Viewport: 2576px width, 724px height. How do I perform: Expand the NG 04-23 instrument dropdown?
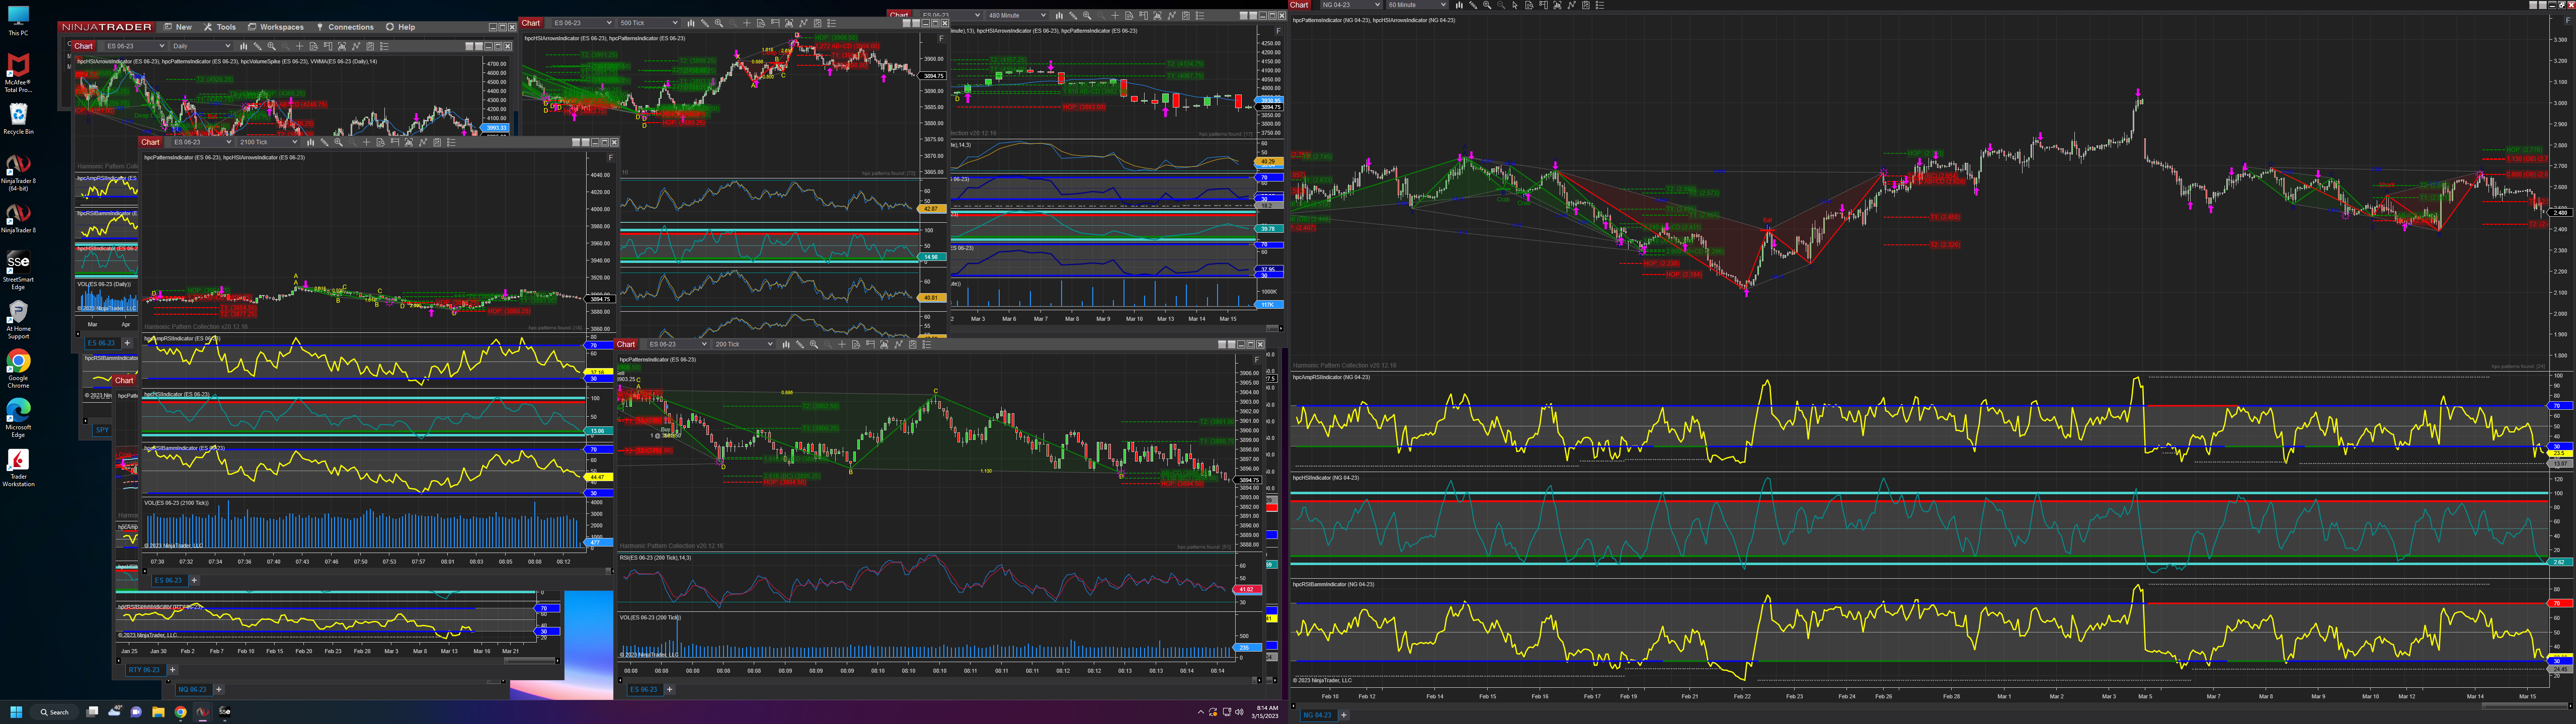pyautogui.click(x=1378, y=5)
